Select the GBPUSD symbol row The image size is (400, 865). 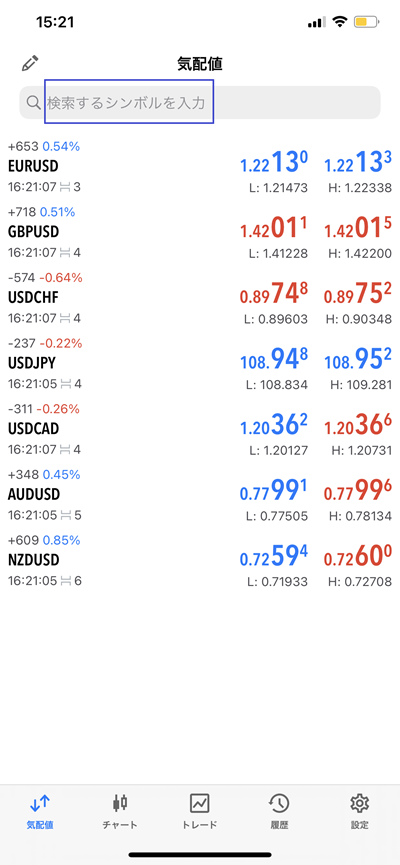(200, 232)
